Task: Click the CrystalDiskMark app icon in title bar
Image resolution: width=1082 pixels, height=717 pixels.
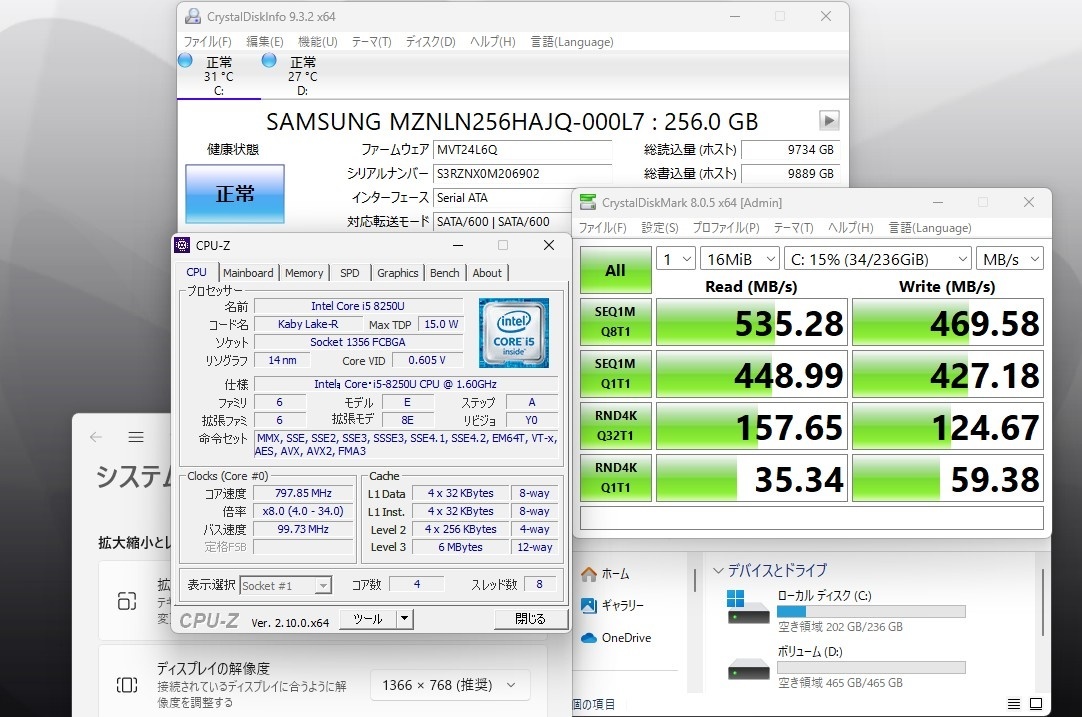Action: click(x=588, y=202)
